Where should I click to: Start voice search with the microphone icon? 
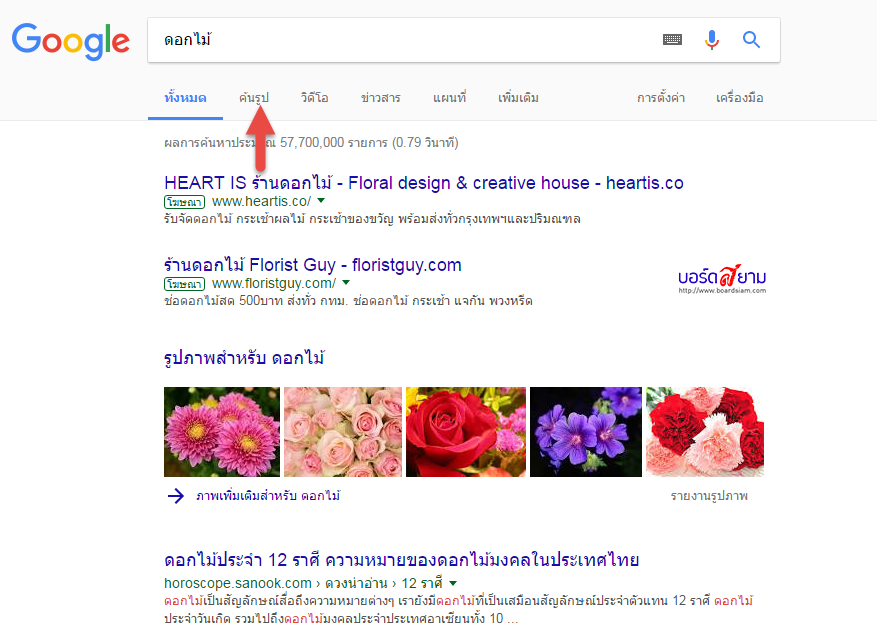point(711,40)
